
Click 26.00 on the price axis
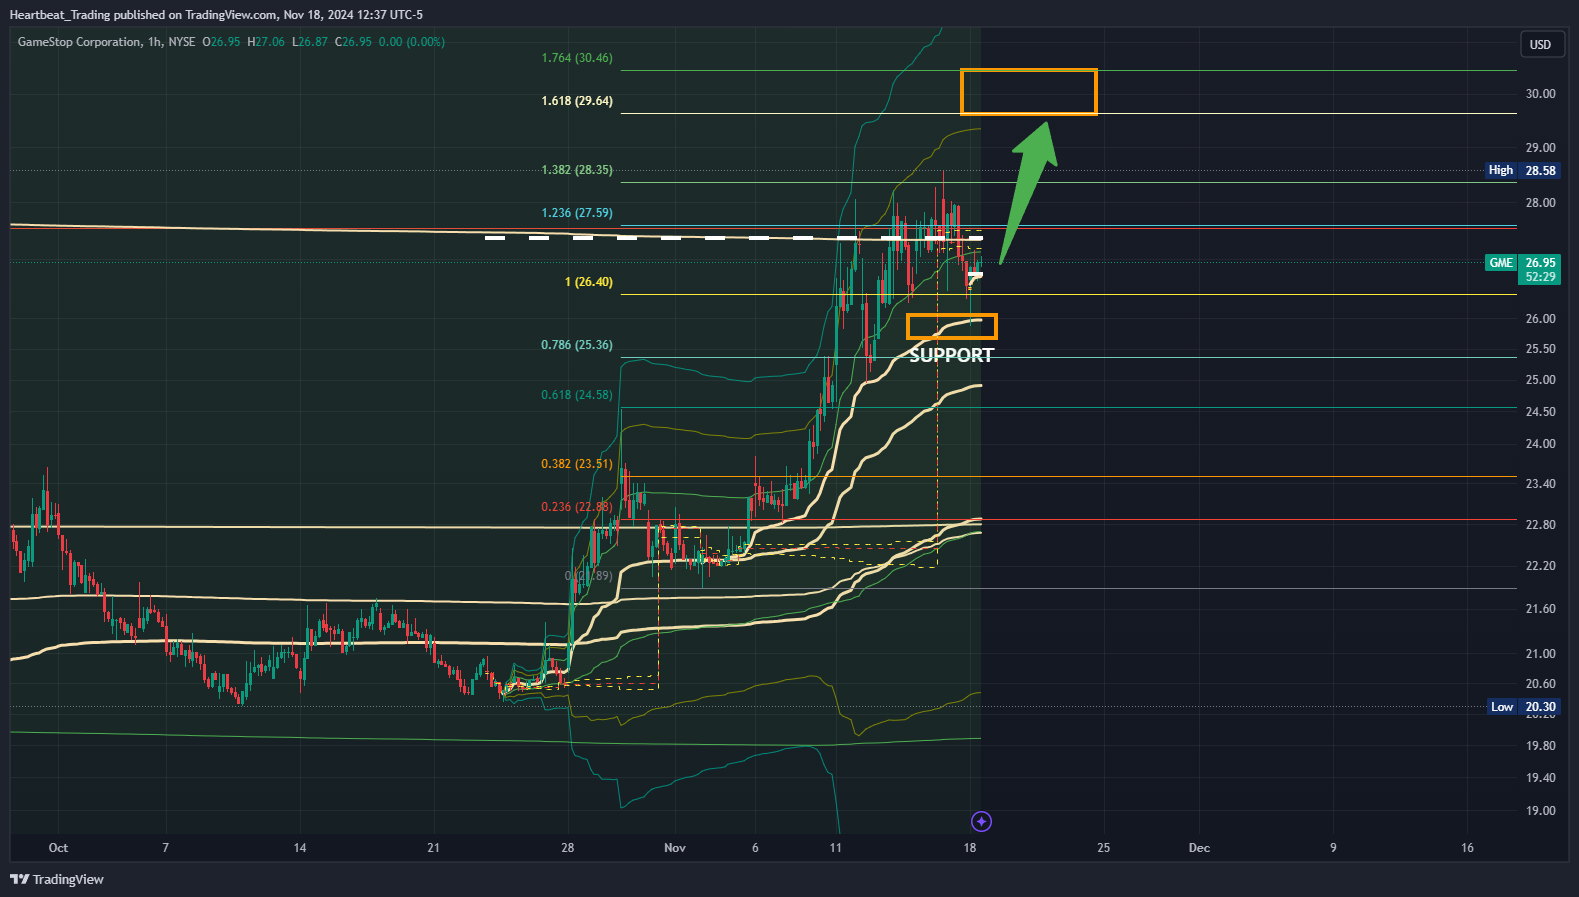point(1540,319)
